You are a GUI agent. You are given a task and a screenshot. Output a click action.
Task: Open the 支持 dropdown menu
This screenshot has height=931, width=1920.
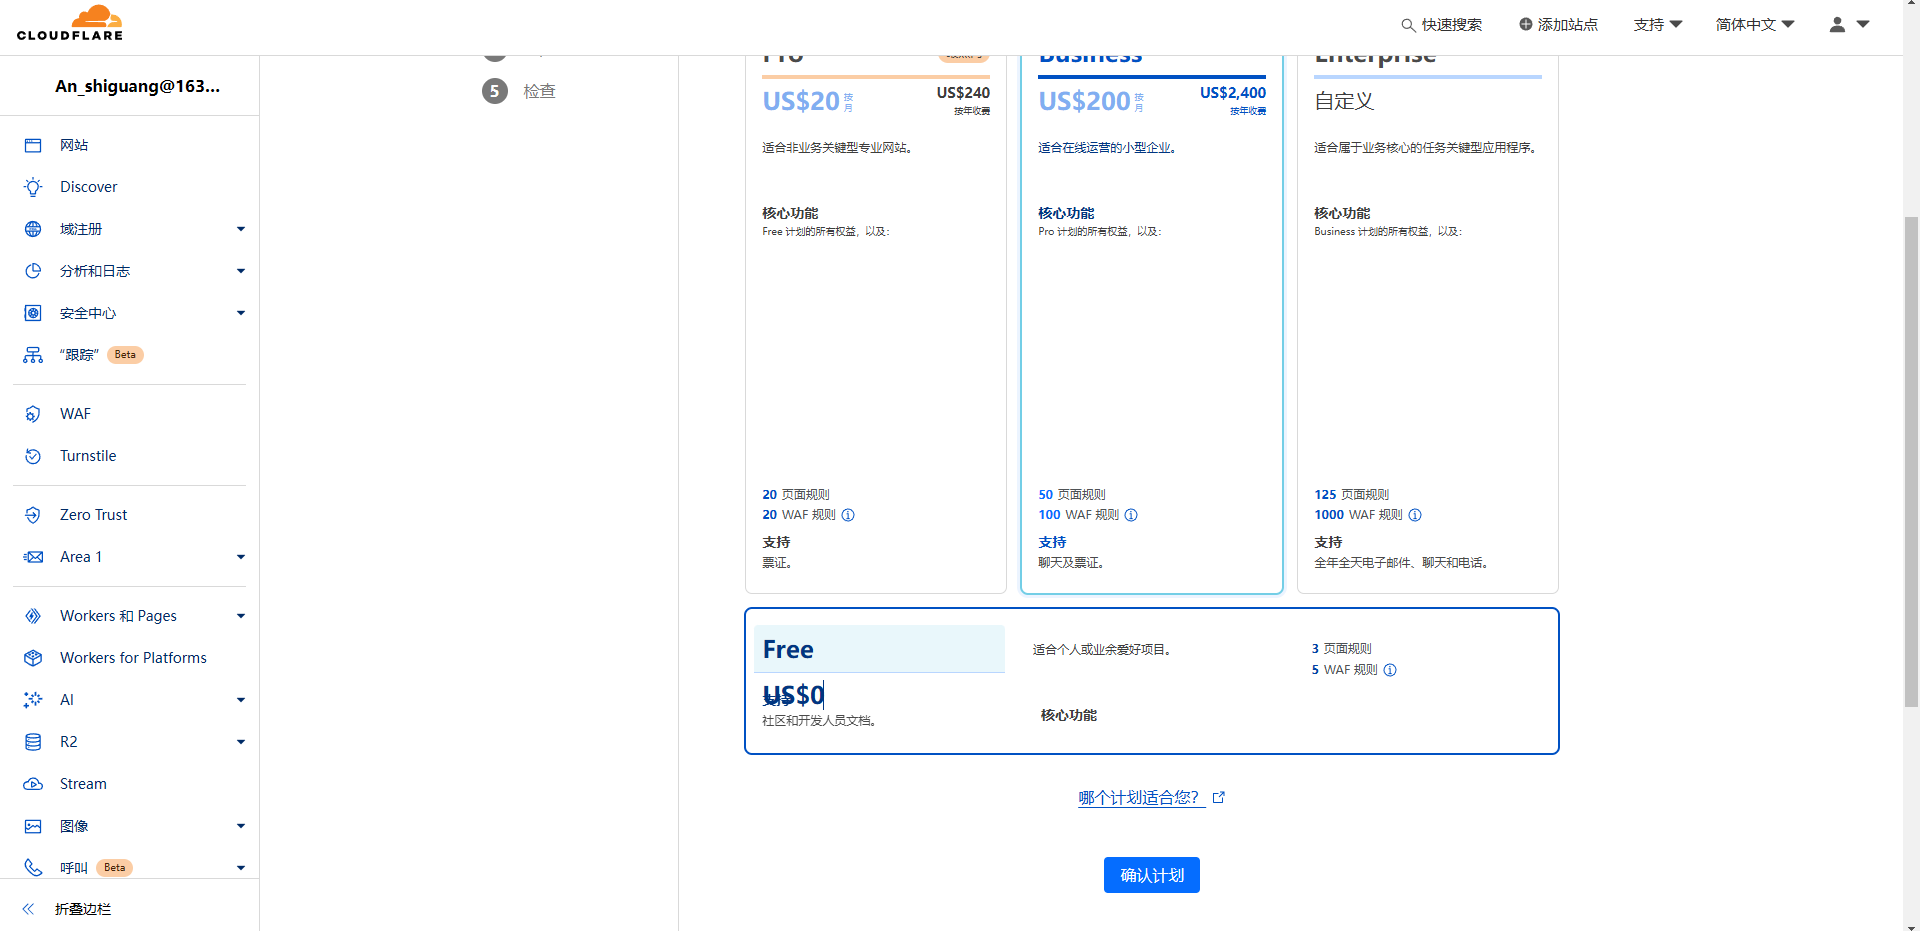coord(1658,25)
